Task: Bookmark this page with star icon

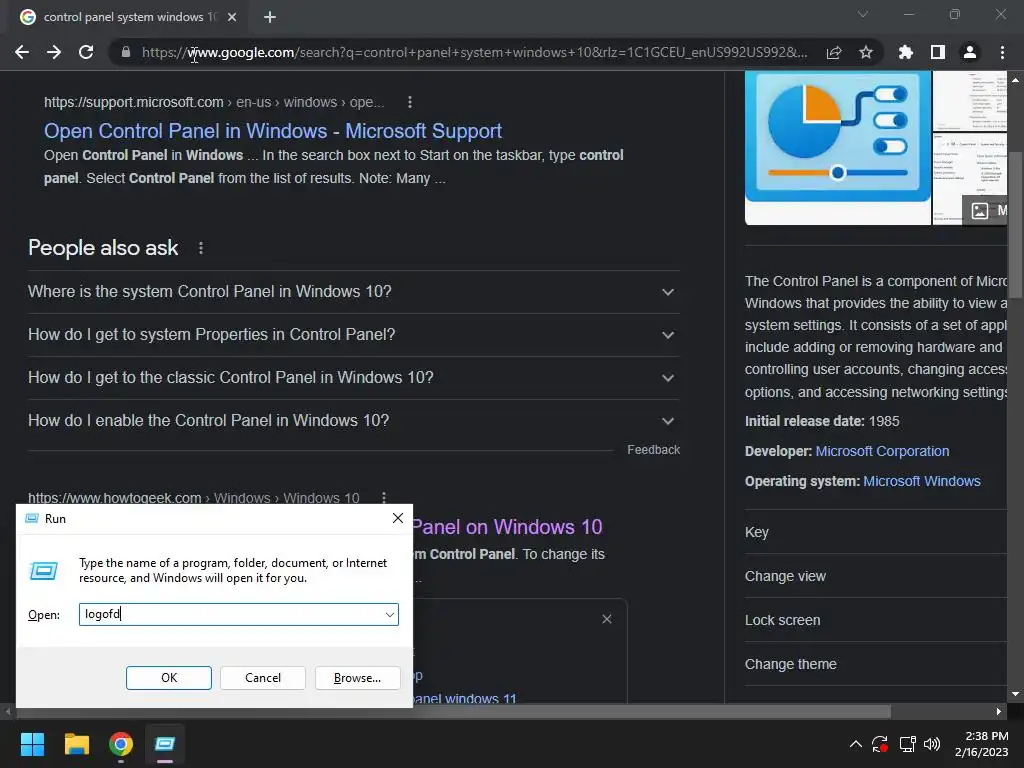Action: coord(866,52)
